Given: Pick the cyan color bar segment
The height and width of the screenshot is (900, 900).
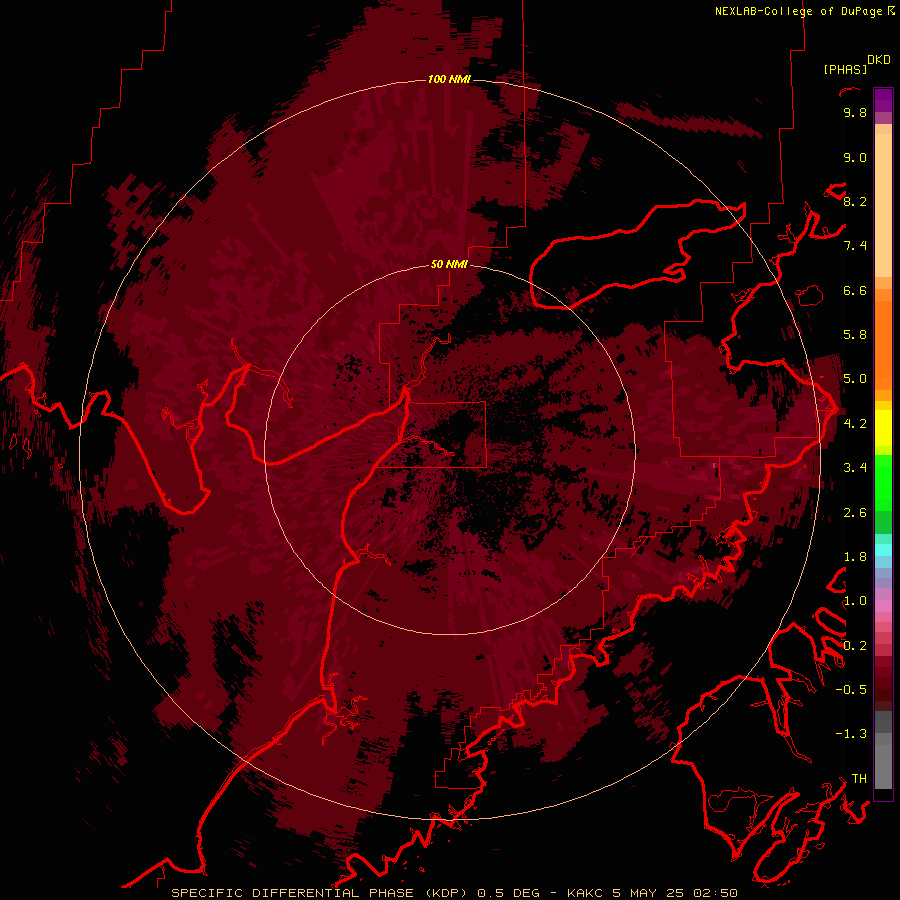Looking at the screenshot, I should [x=883, y=550].
